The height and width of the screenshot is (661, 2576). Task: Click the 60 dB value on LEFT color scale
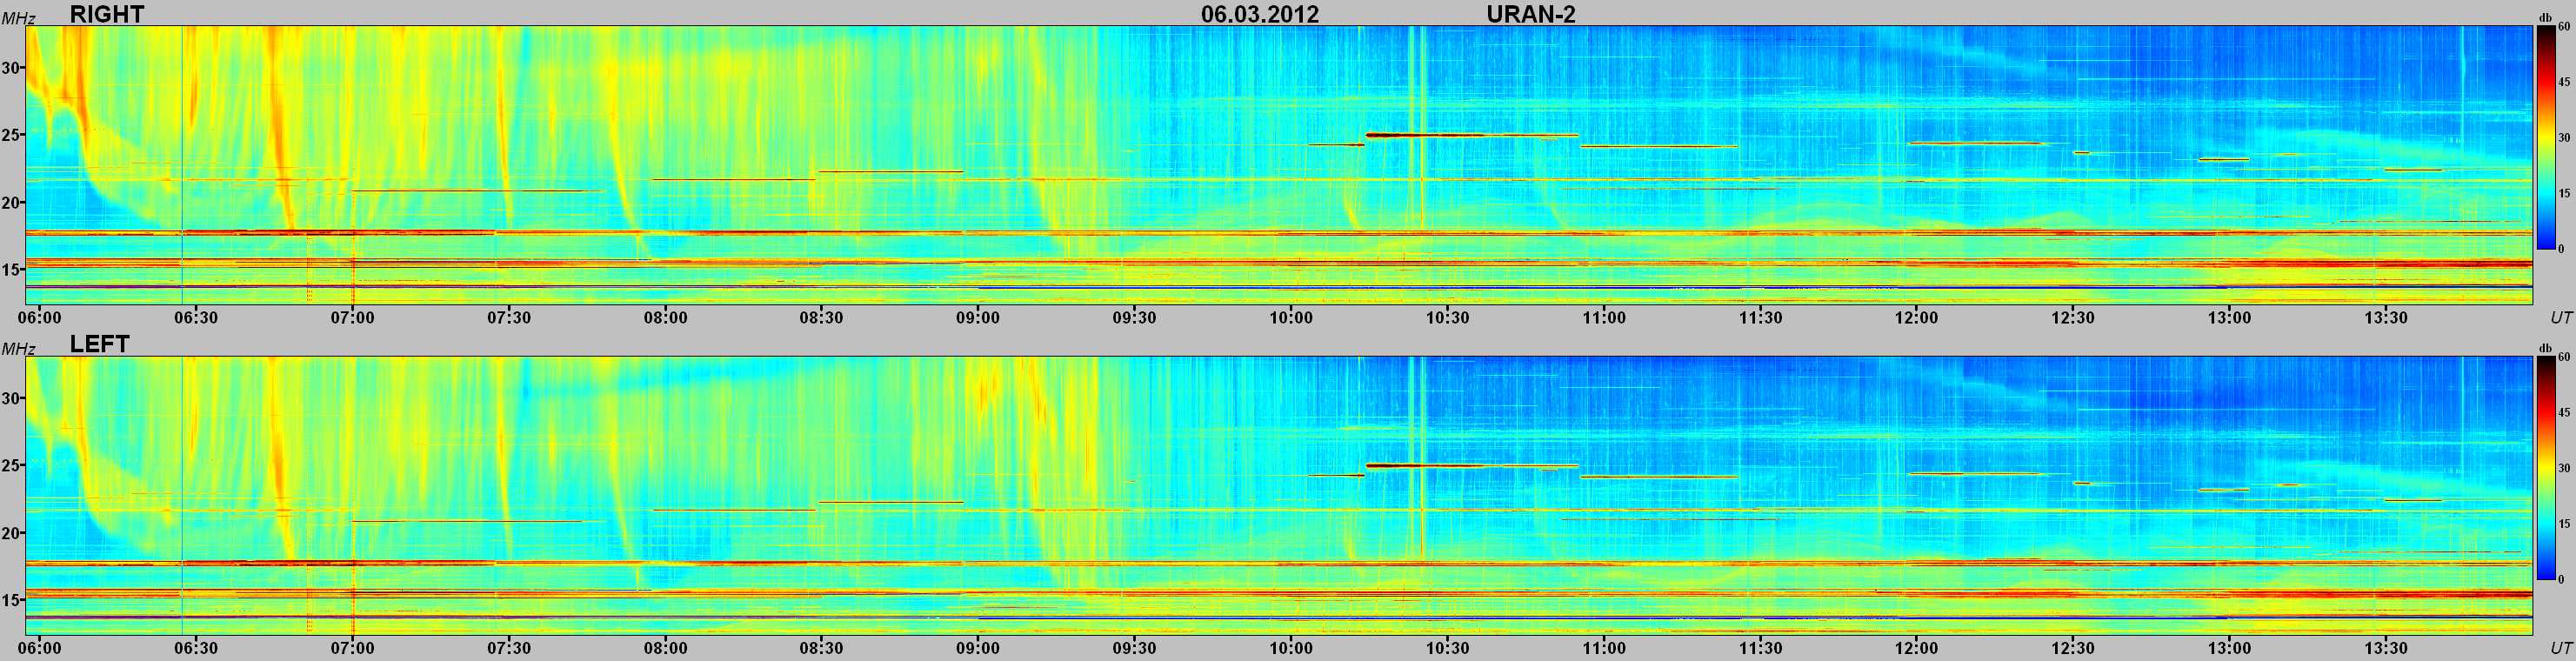[2564, 357]
